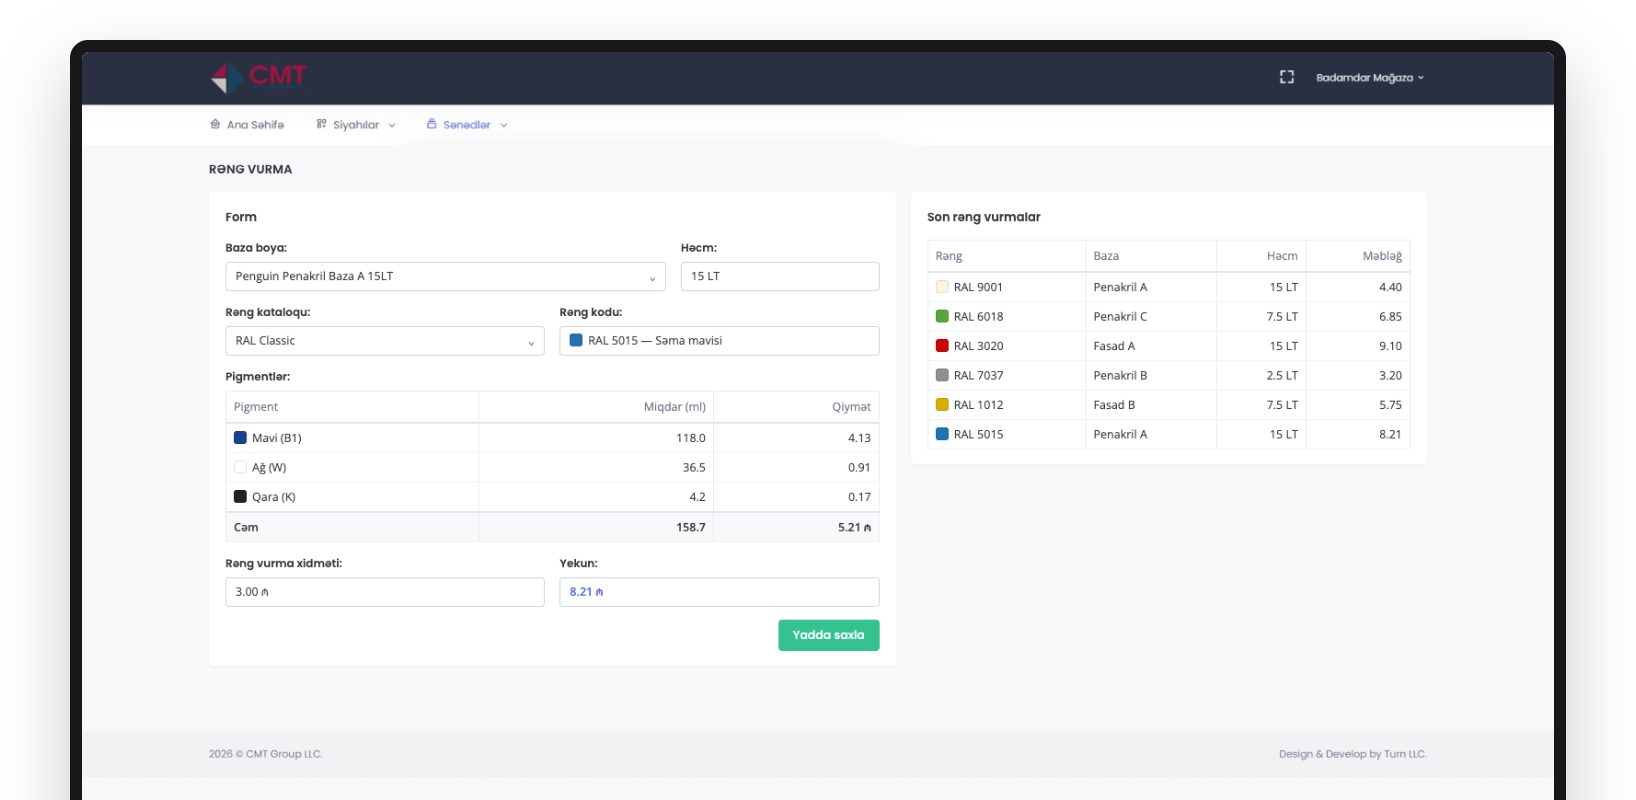Click the Mavi (B1) amount 118.0
The width and height of the screenshot is (1636, 800).
pyautogui.click(x=691, y=438)
